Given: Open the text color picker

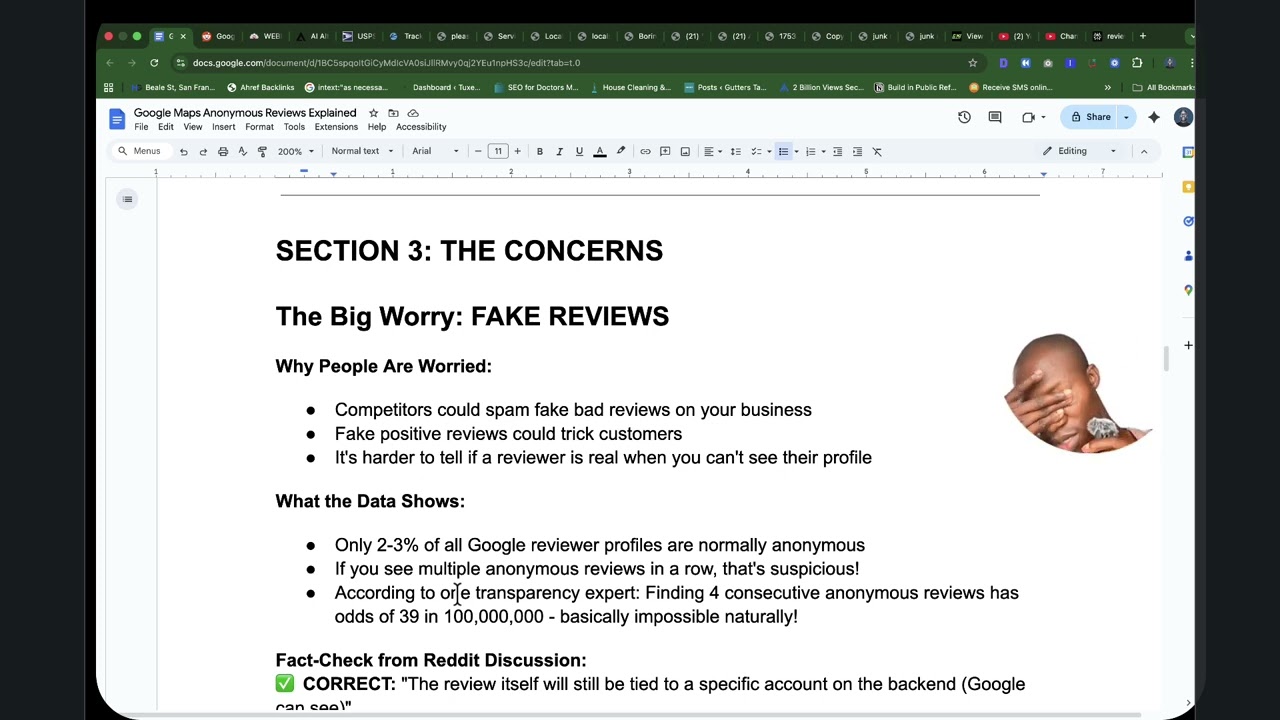Looking at the screenshot, I should (600, 151).
